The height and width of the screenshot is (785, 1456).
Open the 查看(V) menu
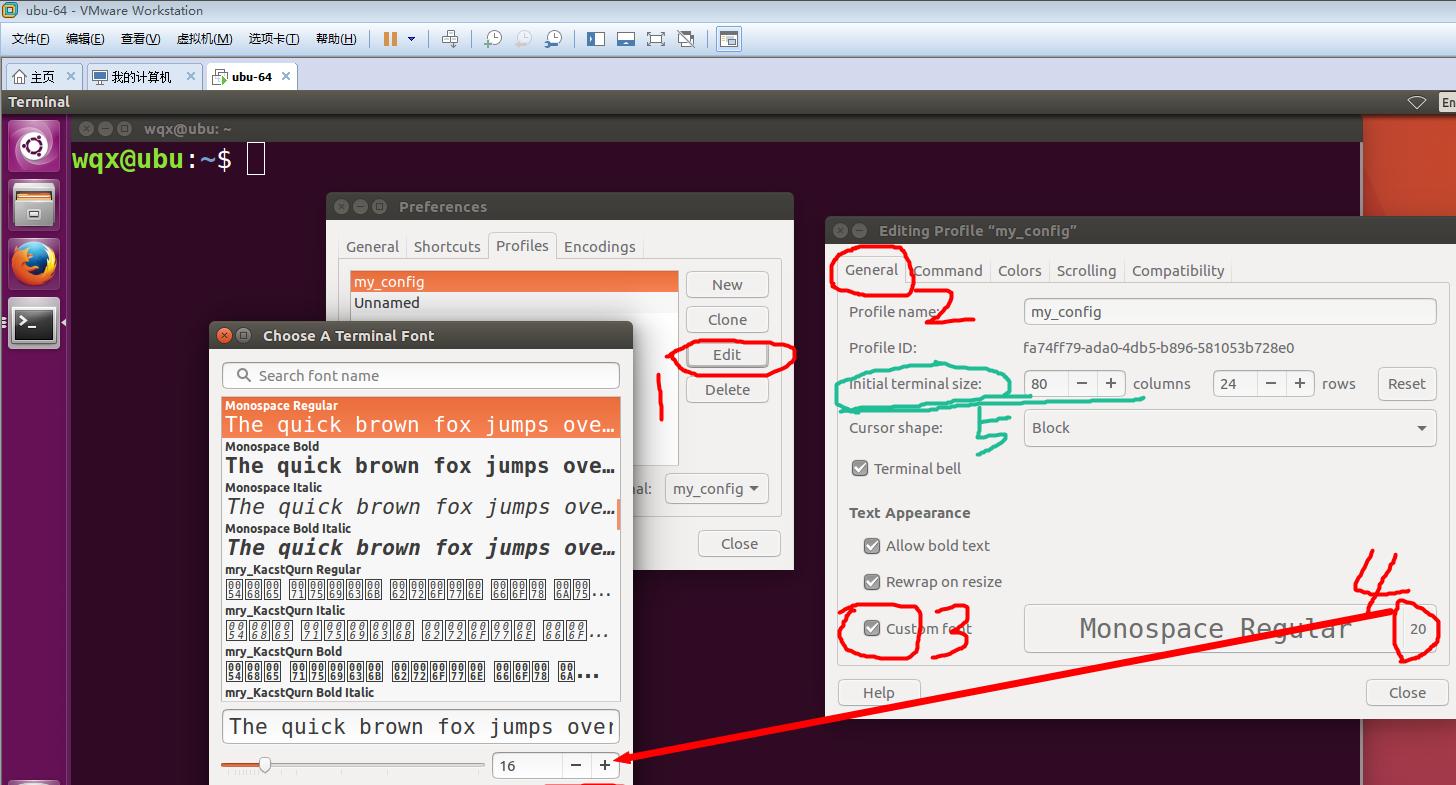coord(140,39)
